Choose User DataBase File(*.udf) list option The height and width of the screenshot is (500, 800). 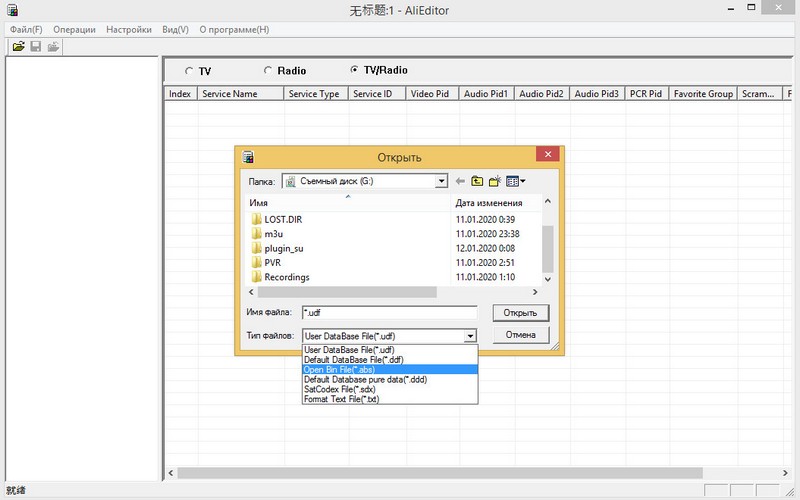tap(390, 350)
